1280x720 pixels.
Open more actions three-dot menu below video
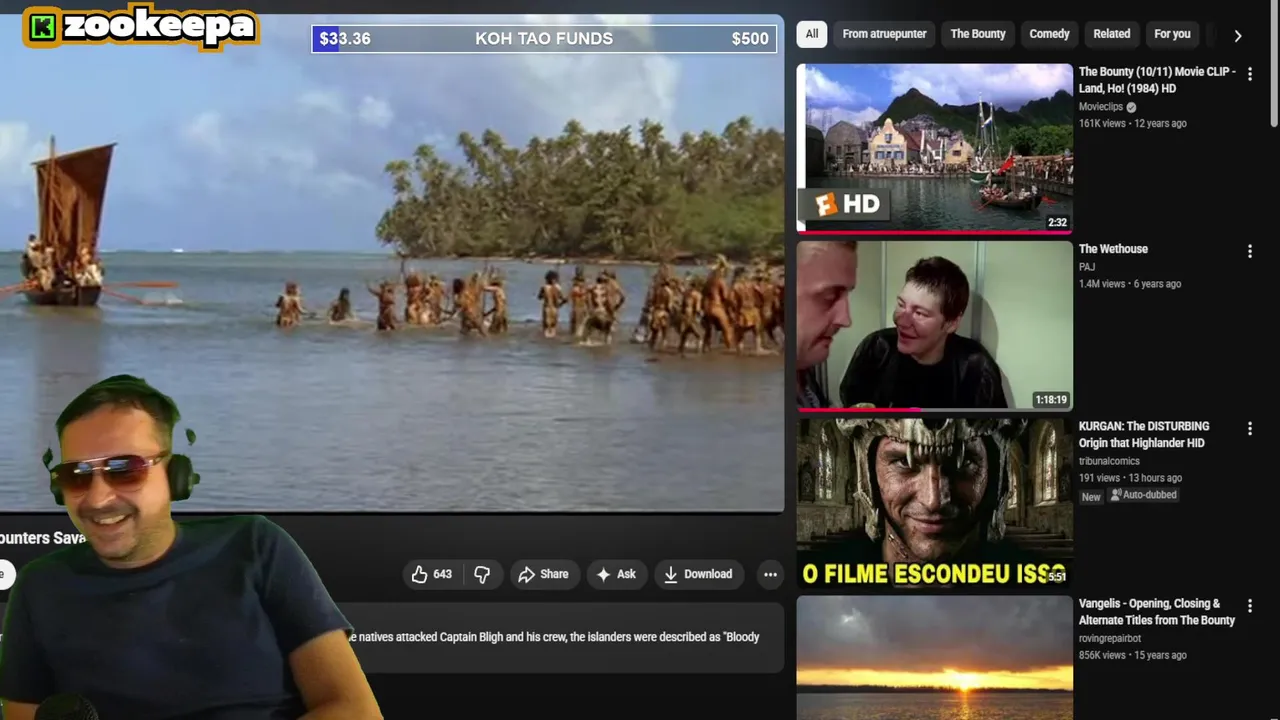point(770,574)
